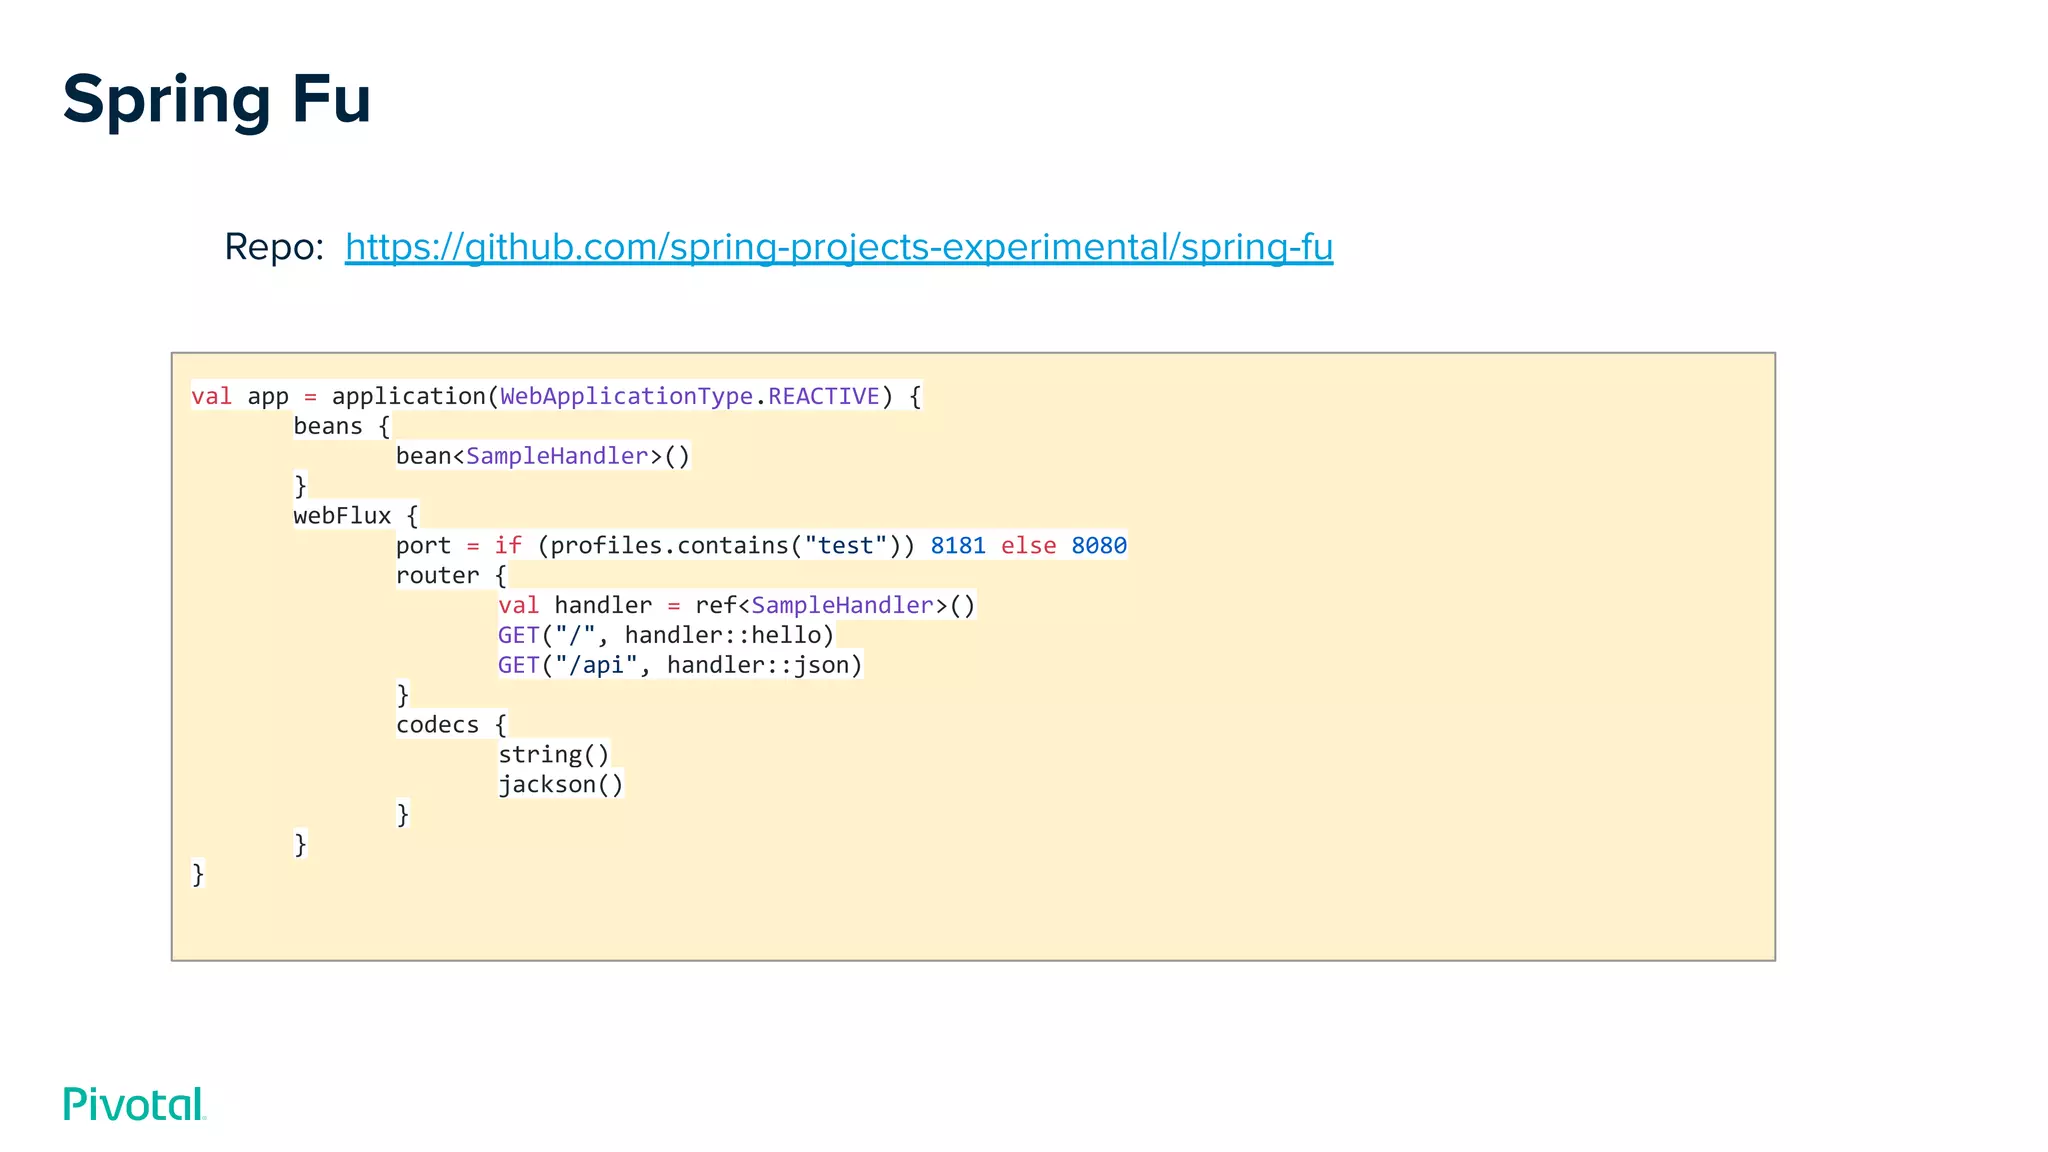This screenshot has height=1152, width=2048.
Task: Click the GET("/", handler::hello) line
Action: [x=666, y=635]
